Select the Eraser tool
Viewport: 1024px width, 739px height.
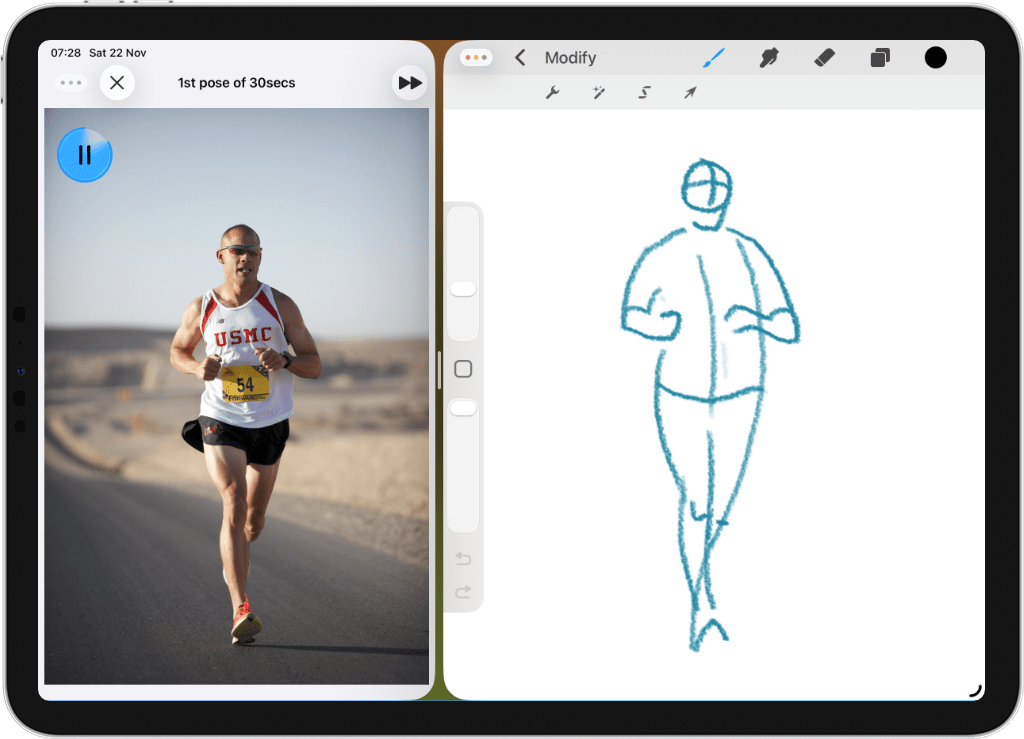coord(824,57)
